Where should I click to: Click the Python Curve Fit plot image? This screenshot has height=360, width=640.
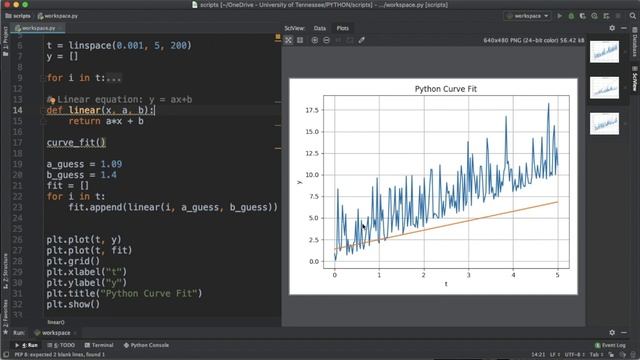(x=433, y=186)
